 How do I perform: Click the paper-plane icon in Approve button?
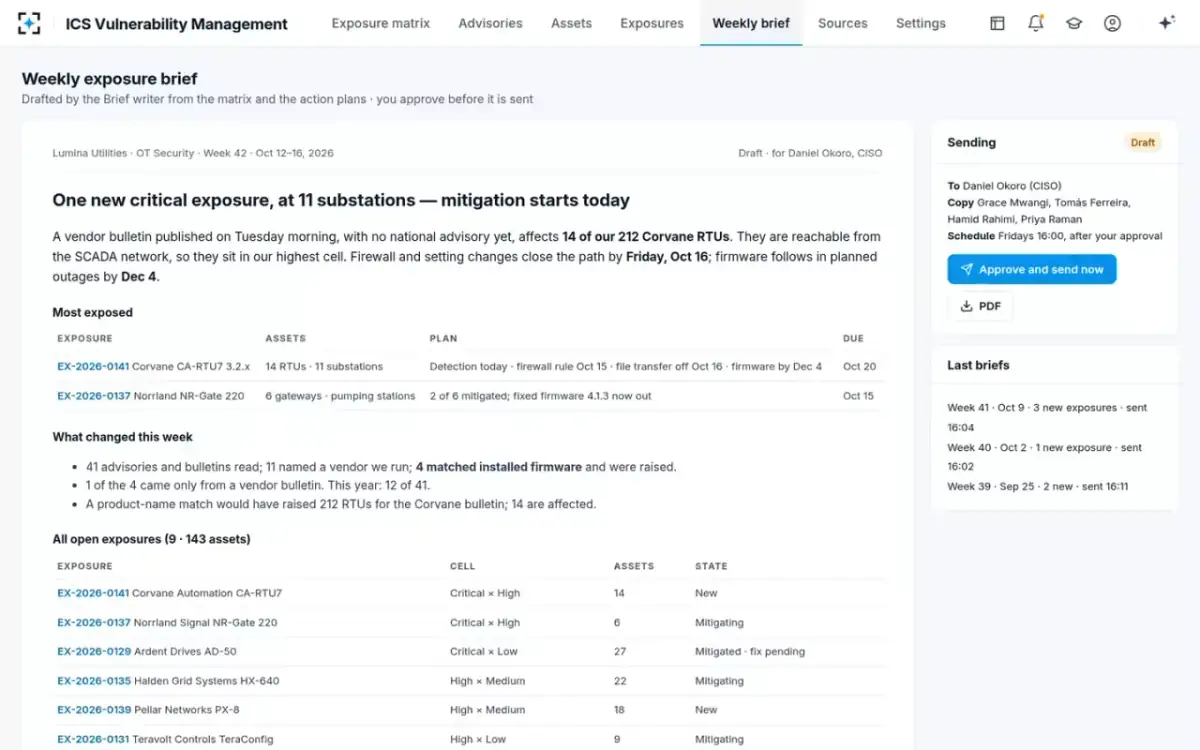coord(966,270)
